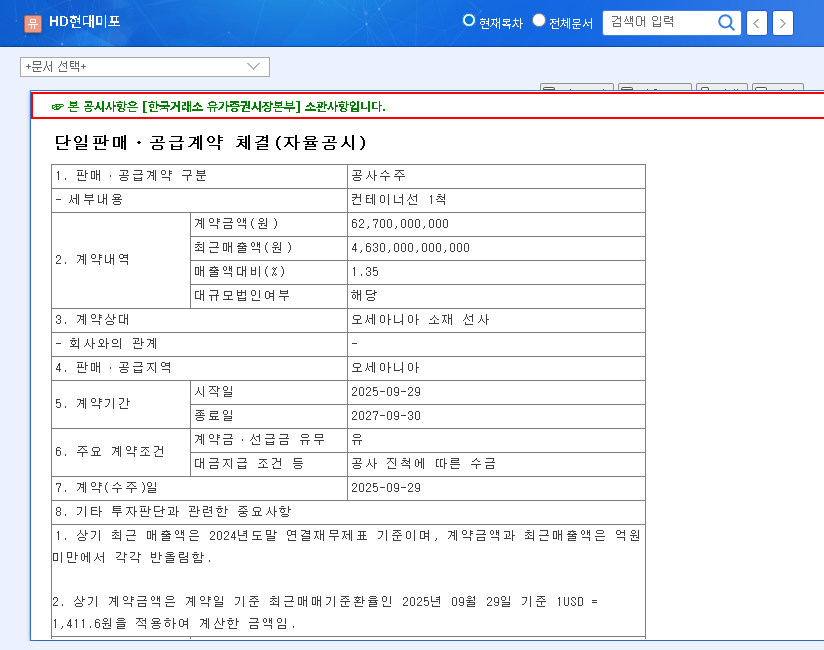Viewport: 824px width, 650px height.
Task: Click the previous-document arrow icon
Action: click(757, 22)
